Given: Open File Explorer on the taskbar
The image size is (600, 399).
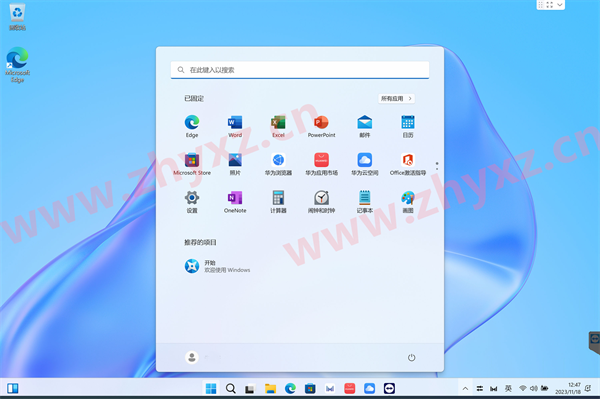Looking at the screenshot, I should coord(270,389).
